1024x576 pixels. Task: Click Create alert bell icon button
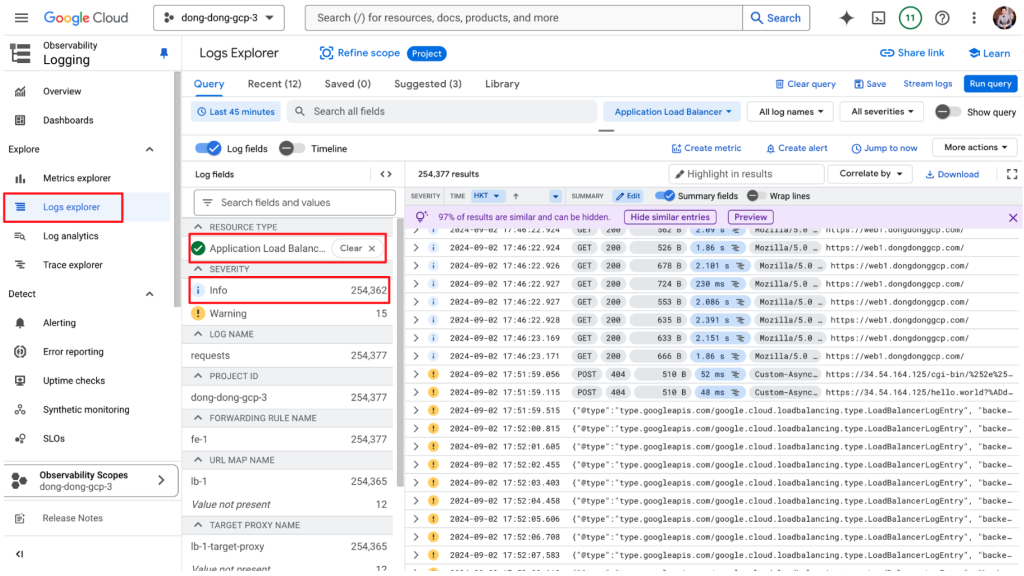tap(796, 148)
